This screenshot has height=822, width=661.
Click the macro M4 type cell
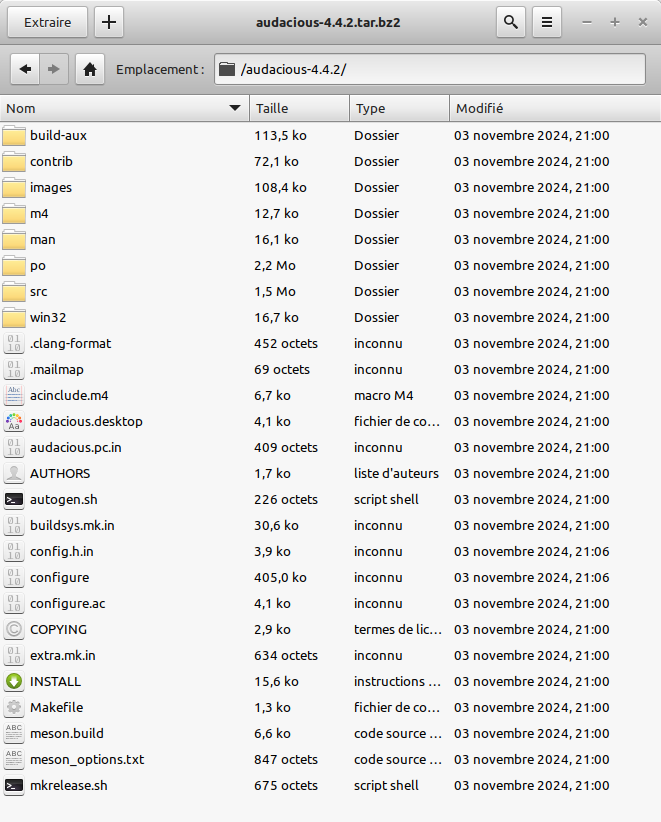point(383,395)
